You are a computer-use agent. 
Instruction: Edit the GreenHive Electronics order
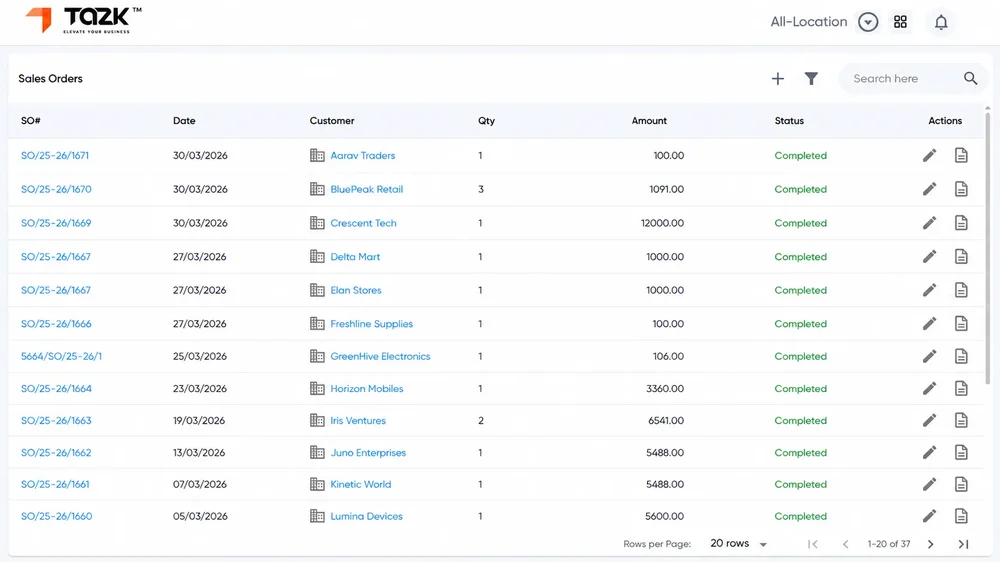click(x=929, y=356)
